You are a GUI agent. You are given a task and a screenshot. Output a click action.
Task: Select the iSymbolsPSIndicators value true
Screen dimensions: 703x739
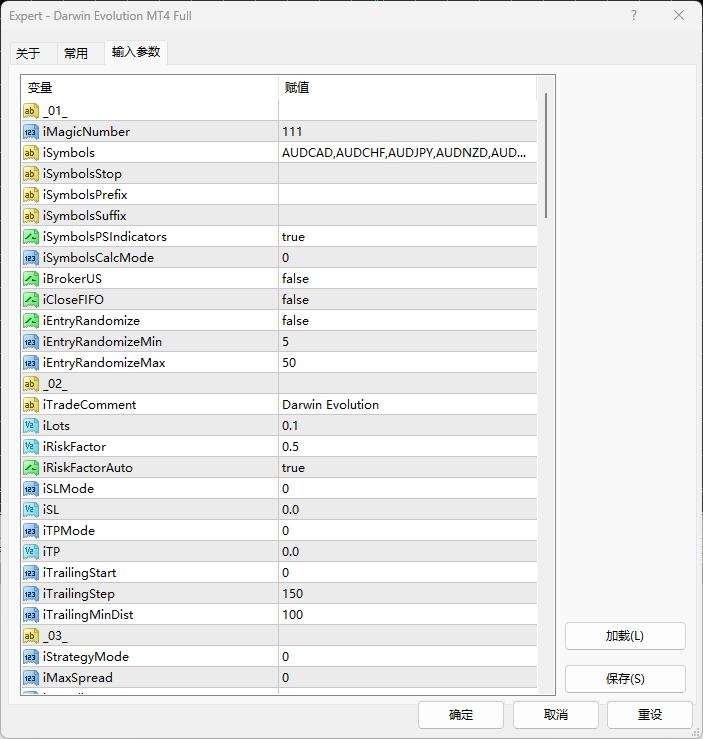[x=293, y=237]
